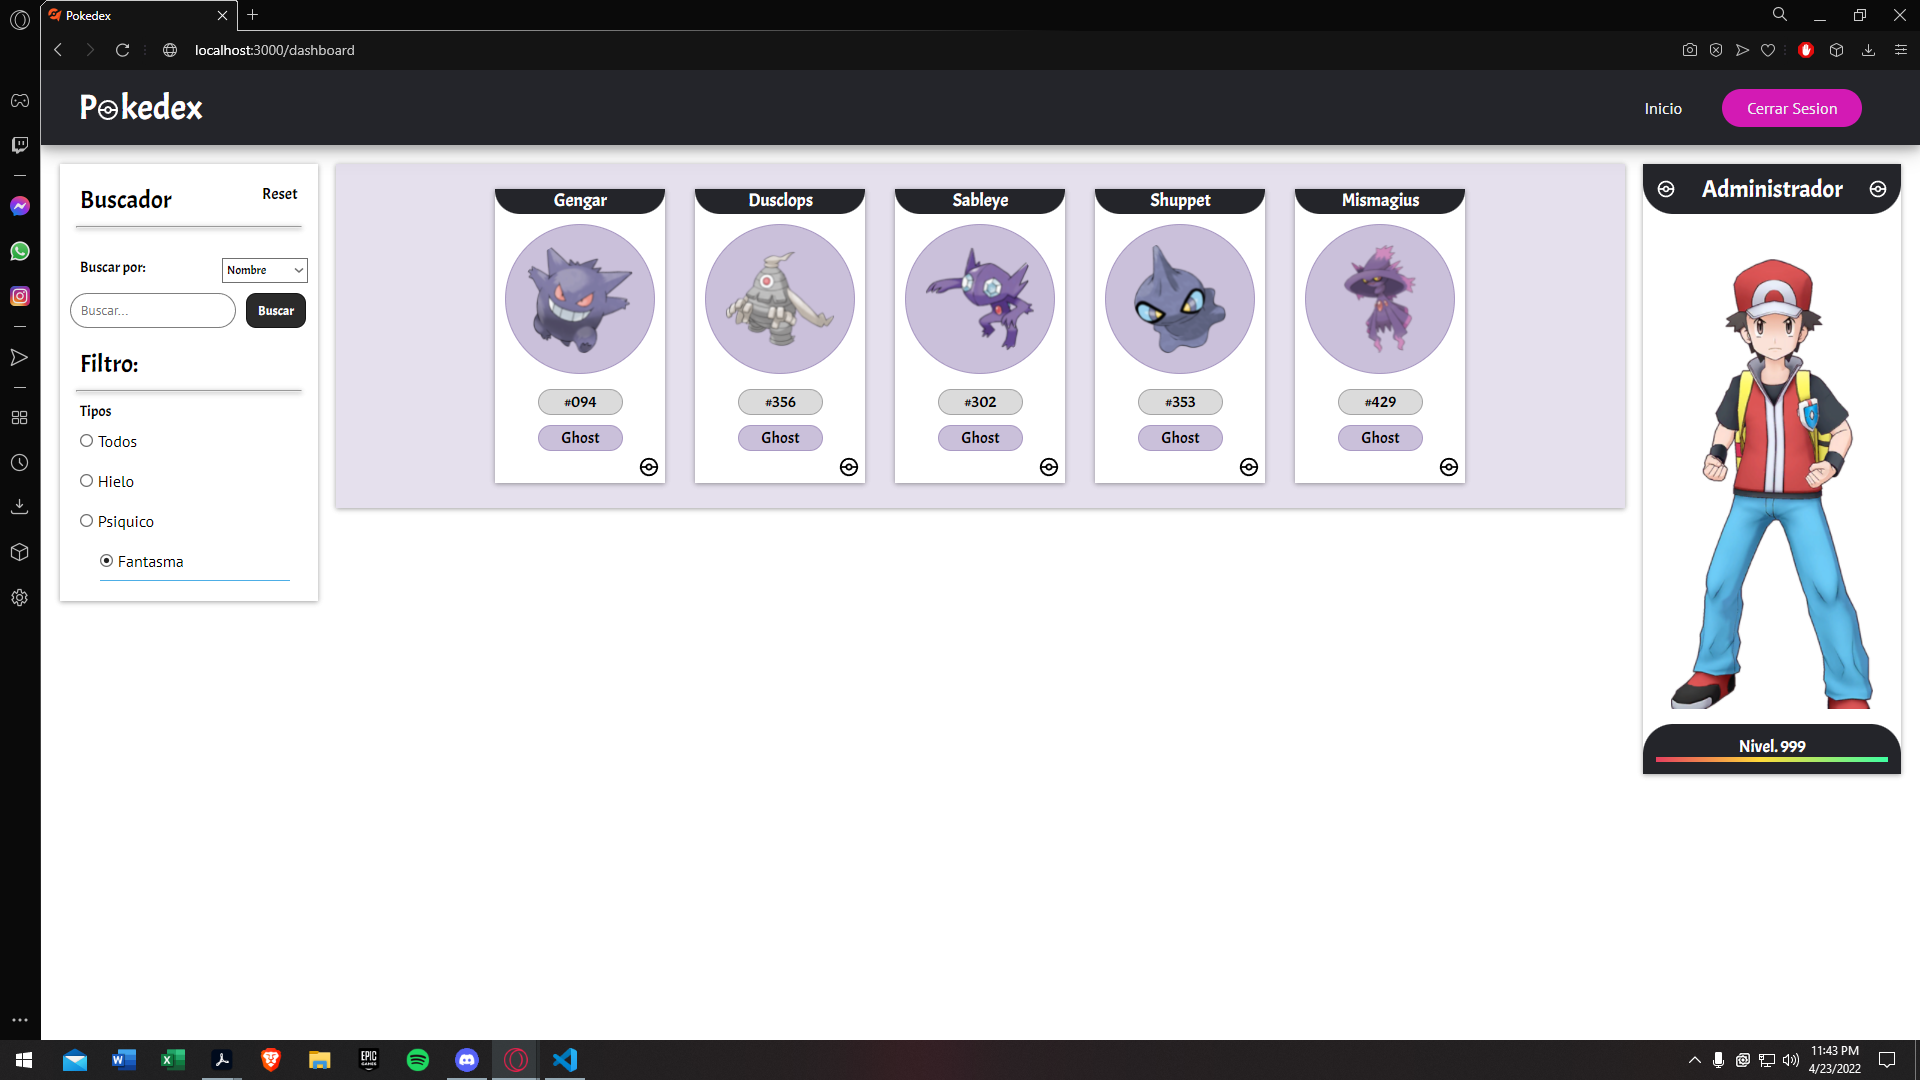The height and width of the screenshot is (1080, 1920).
Task: Open Discord from the taskbar
Action: pos(467,1060)
